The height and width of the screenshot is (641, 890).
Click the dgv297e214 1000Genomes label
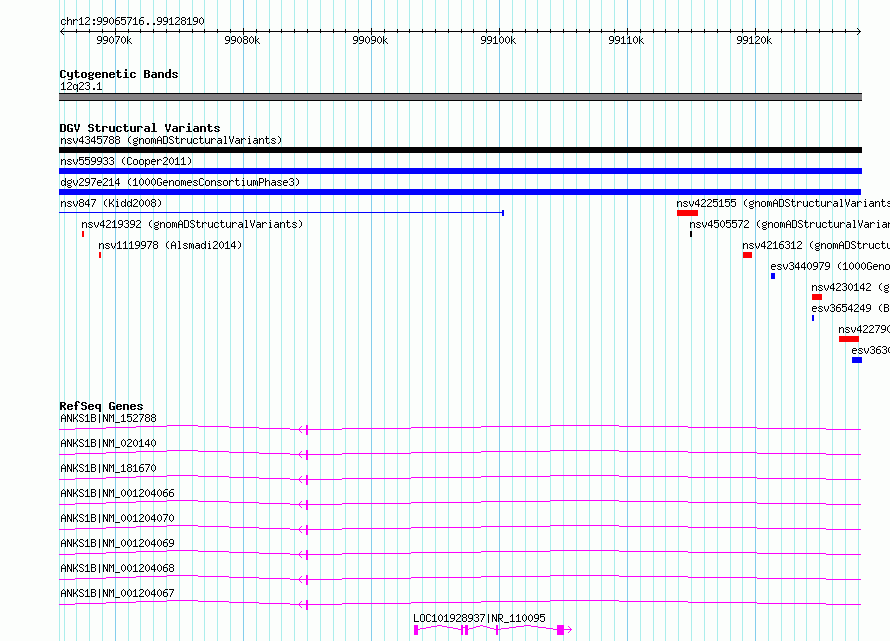tap(180, 182)
